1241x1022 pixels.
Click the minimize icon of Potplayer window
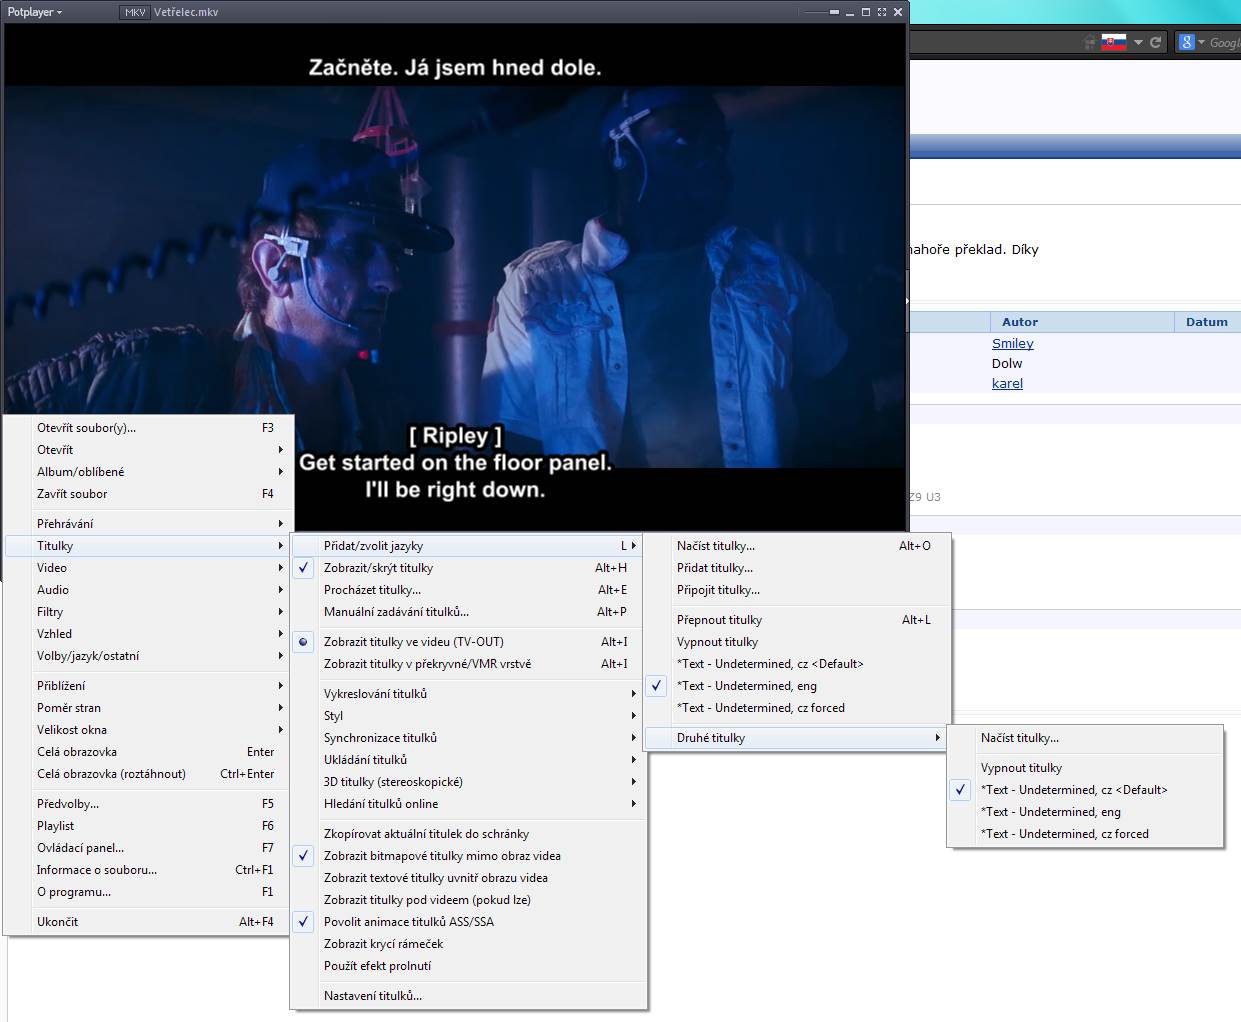850,12
